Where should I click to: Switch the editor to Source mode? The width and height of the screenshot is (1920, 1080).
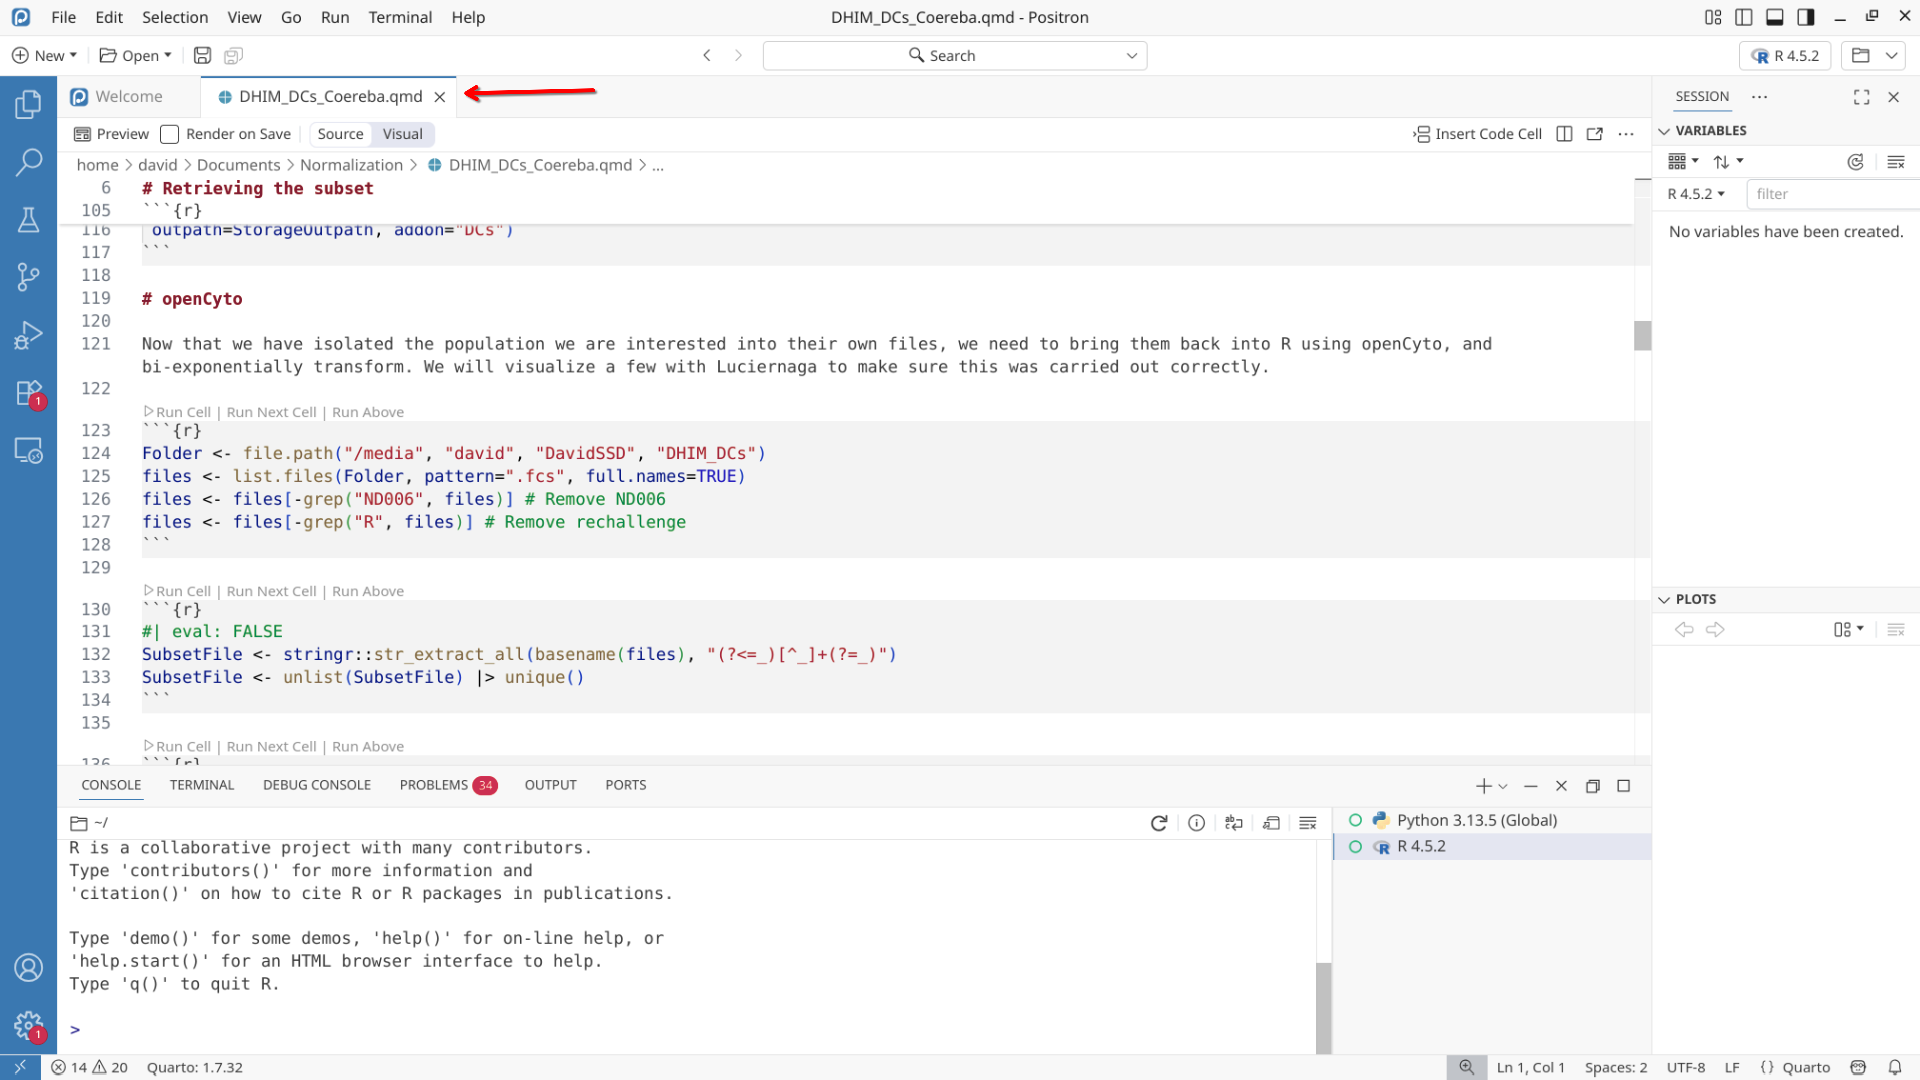(340, 134)
